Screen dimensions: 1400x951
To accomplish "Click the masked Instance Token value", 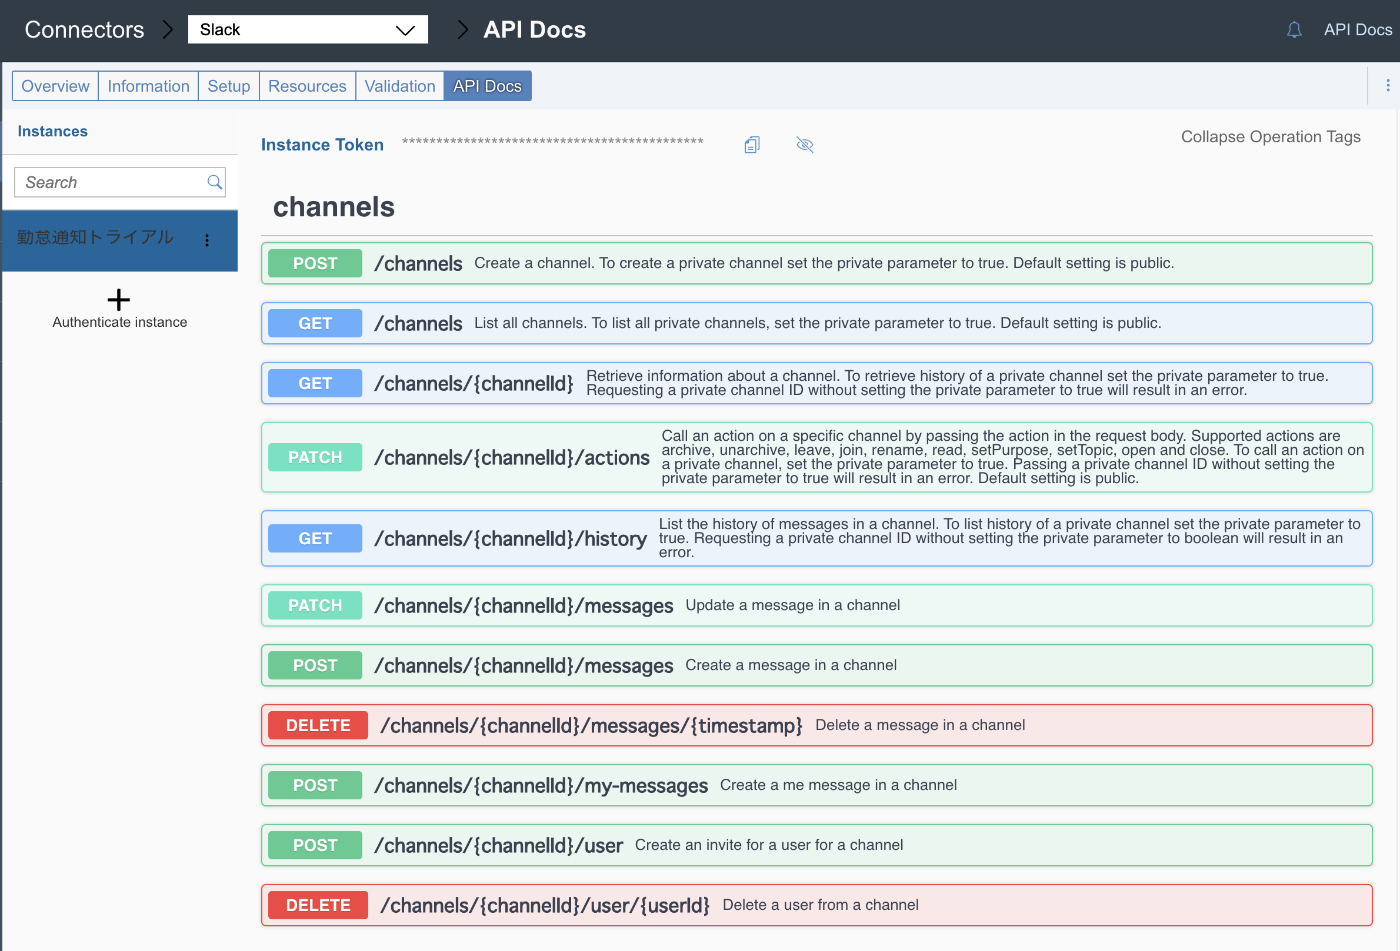I will tap(553, 142).
